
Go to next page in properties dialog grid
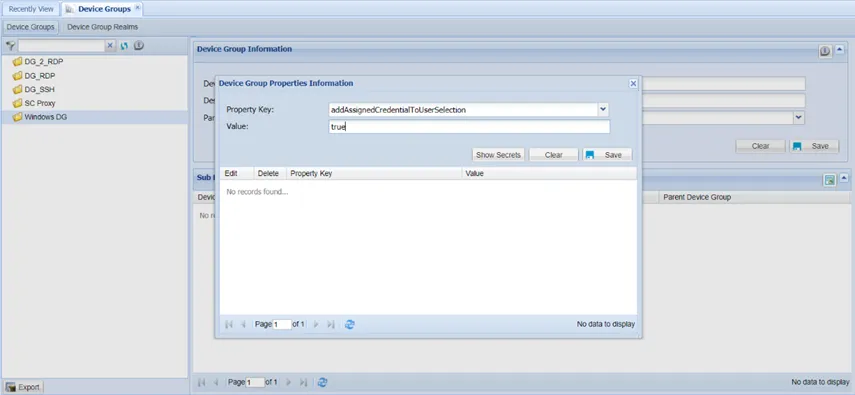[316, 324]
